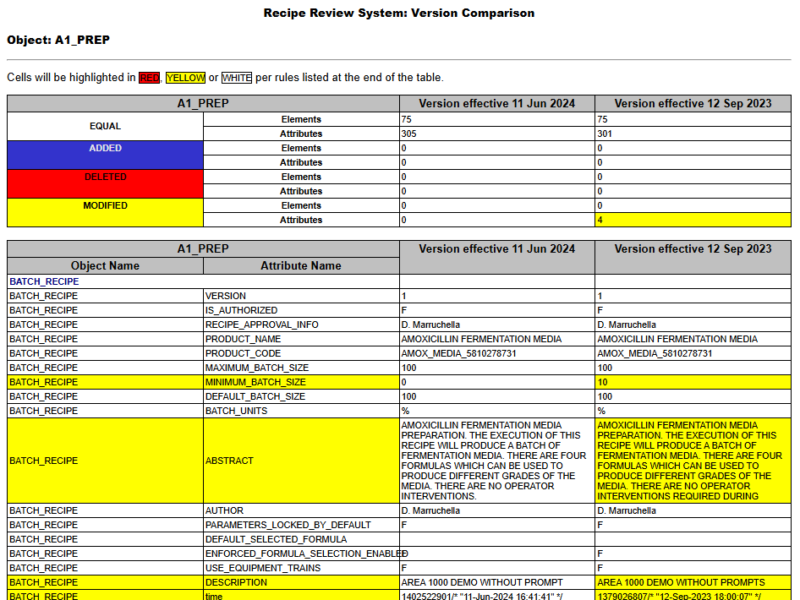The height and width of the screenshot is (600, 800).
Task: Select the 305 equal attributes value
Action: coord(497,134)
